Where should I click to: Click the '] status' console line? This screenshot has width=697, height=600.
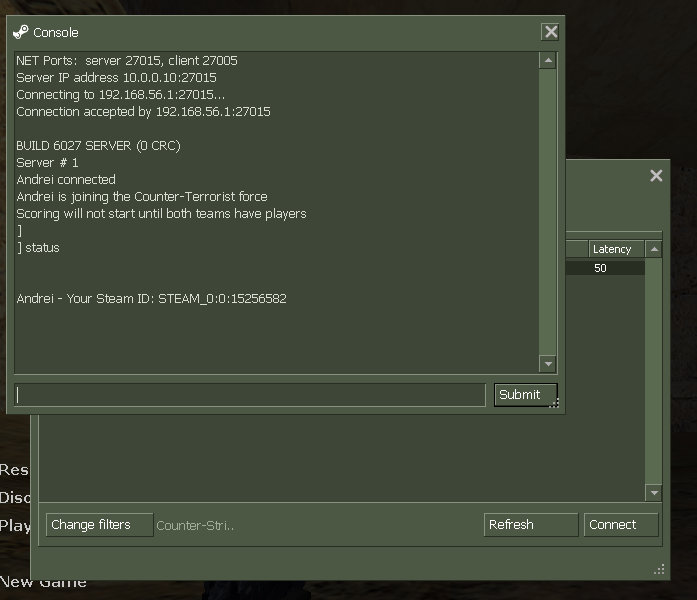[x=38, y=248]
